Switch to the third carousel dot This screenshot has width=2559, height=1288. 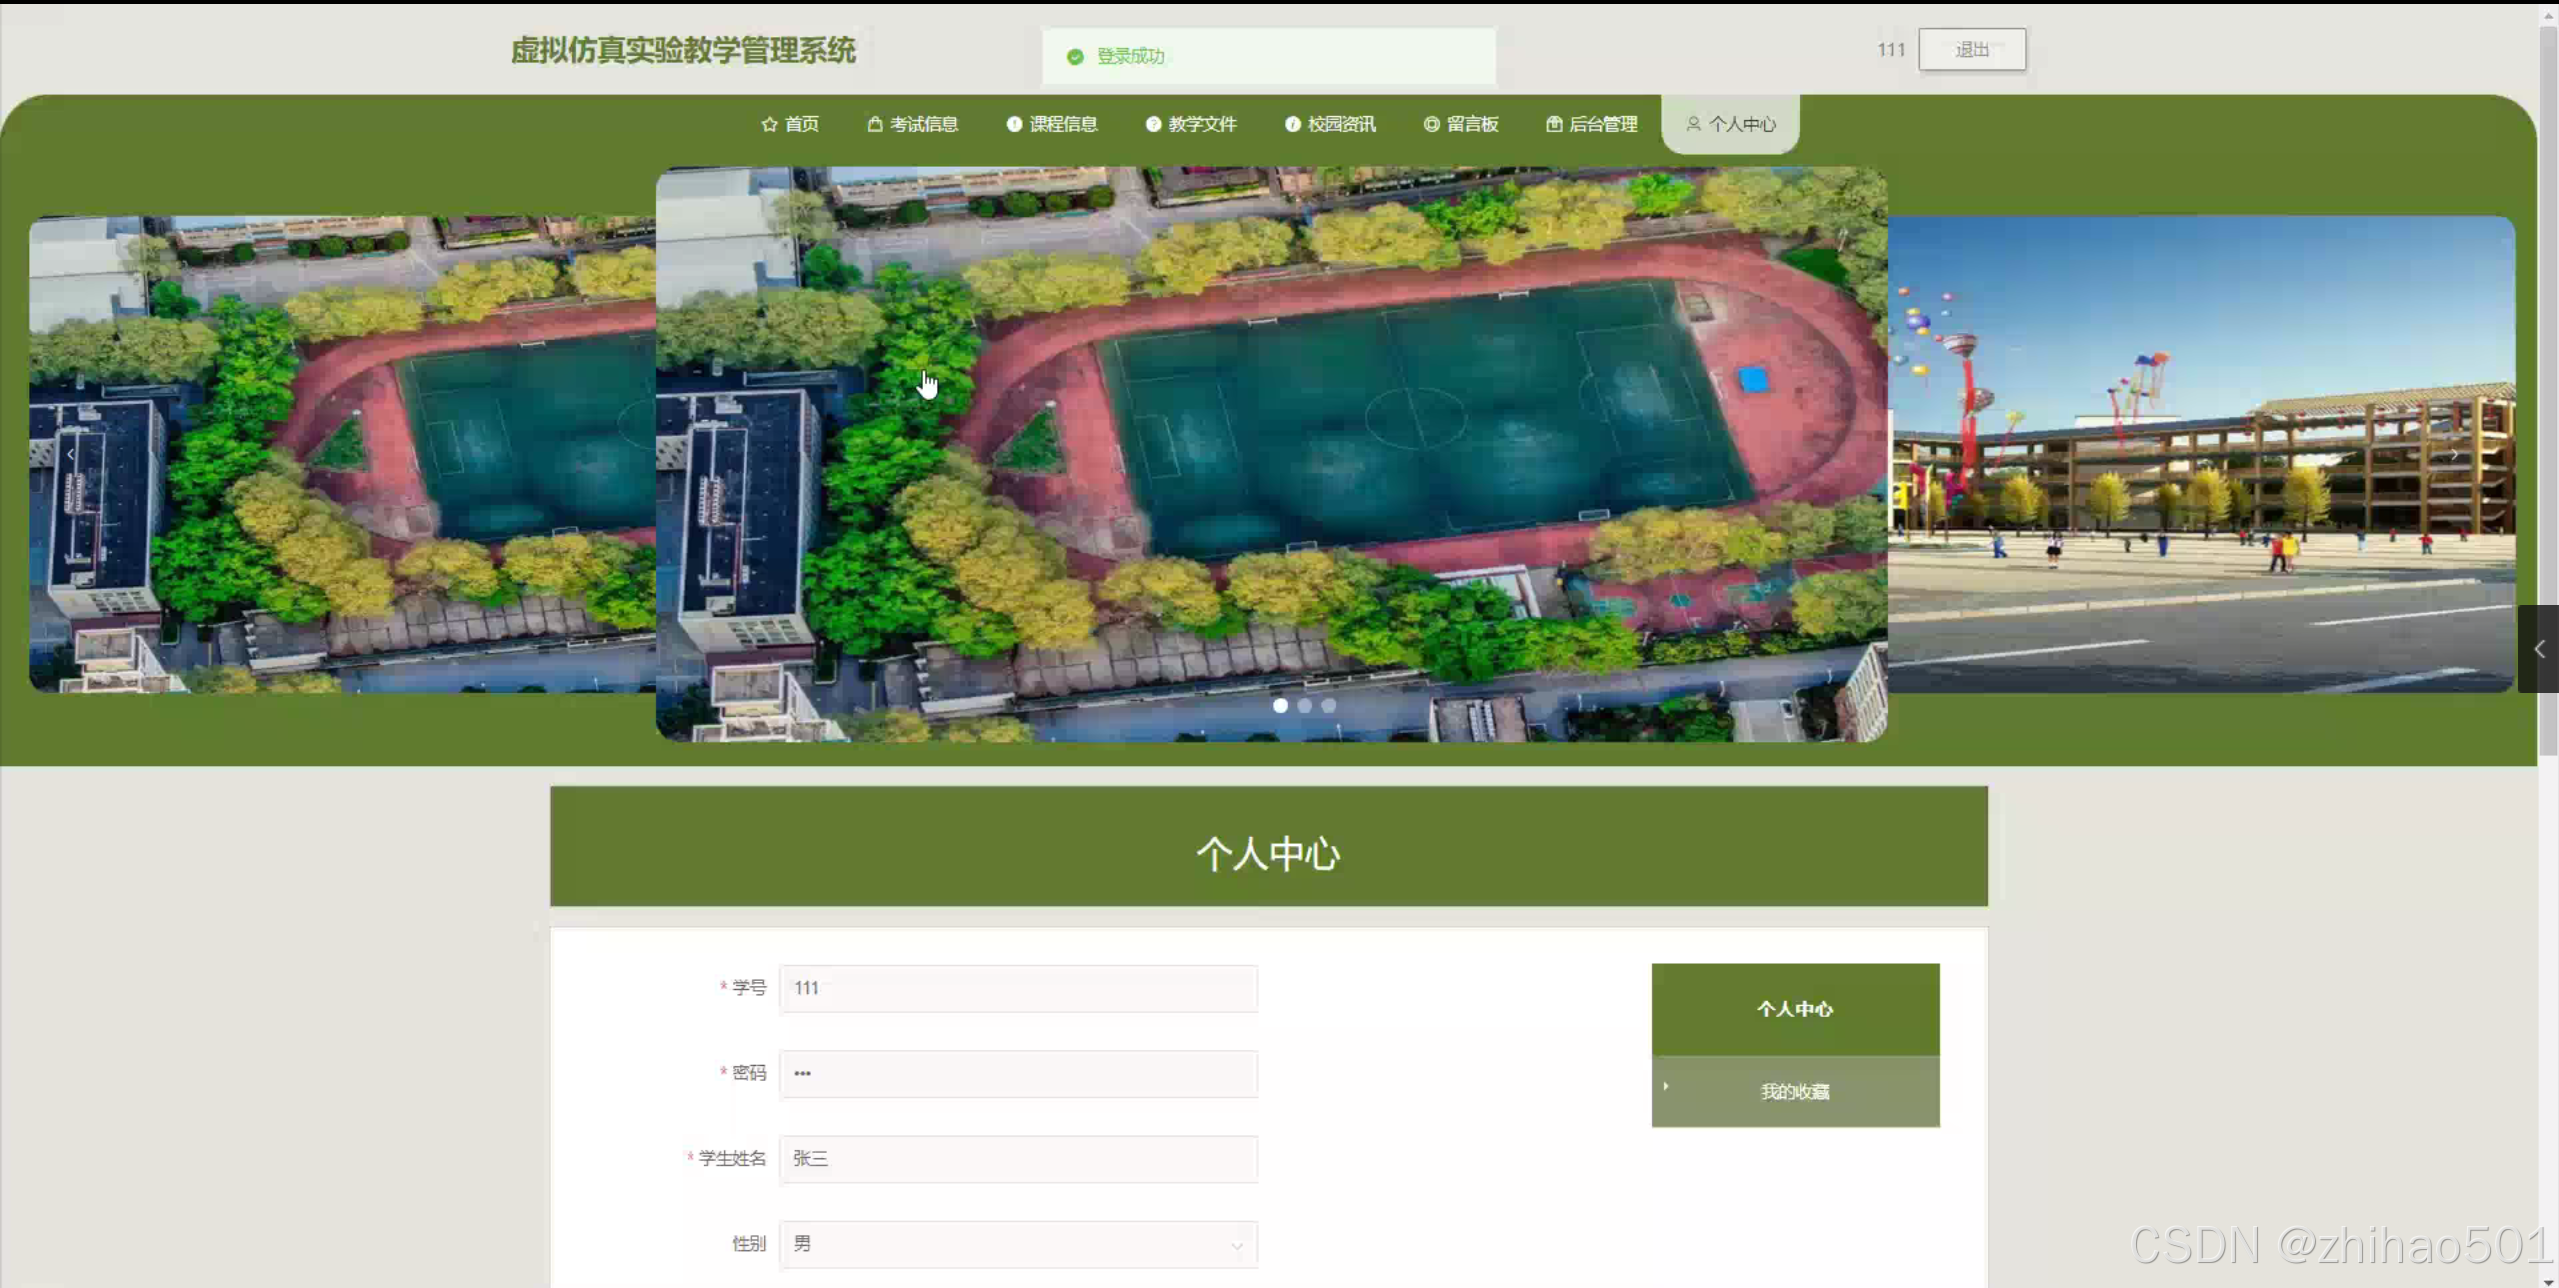(x=1328, y=706)
